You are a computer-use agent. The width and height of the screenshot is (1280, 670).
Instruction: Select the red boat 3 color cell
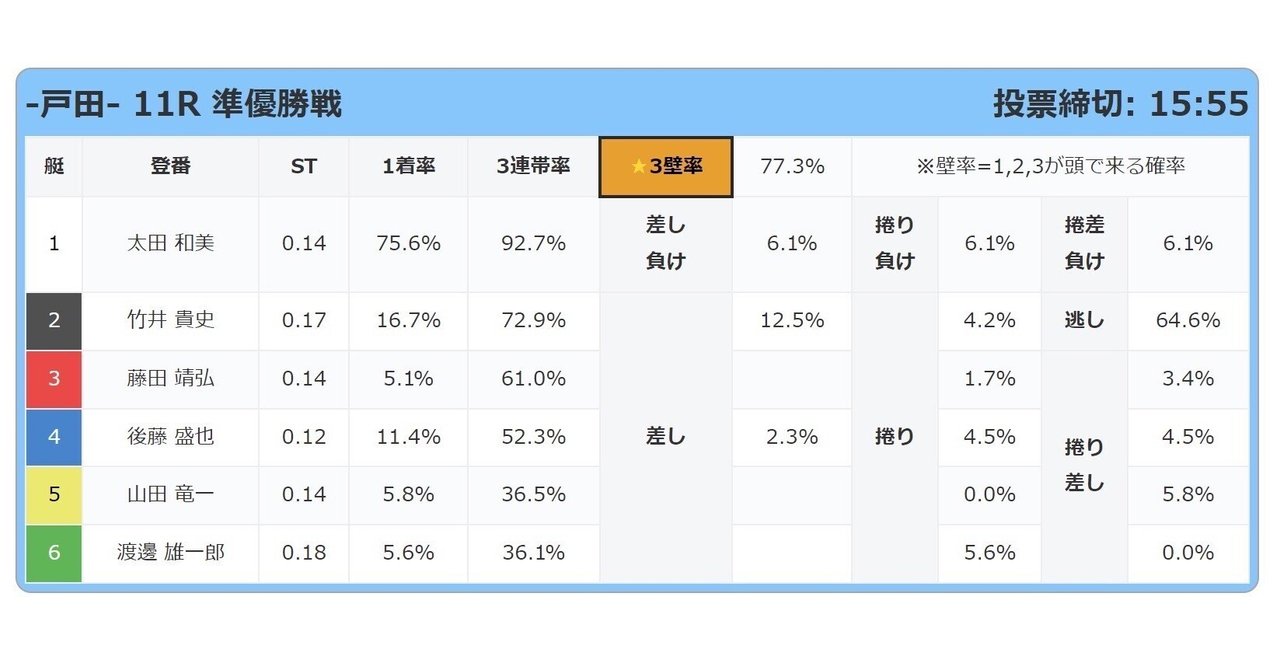(x=54, y=378)
